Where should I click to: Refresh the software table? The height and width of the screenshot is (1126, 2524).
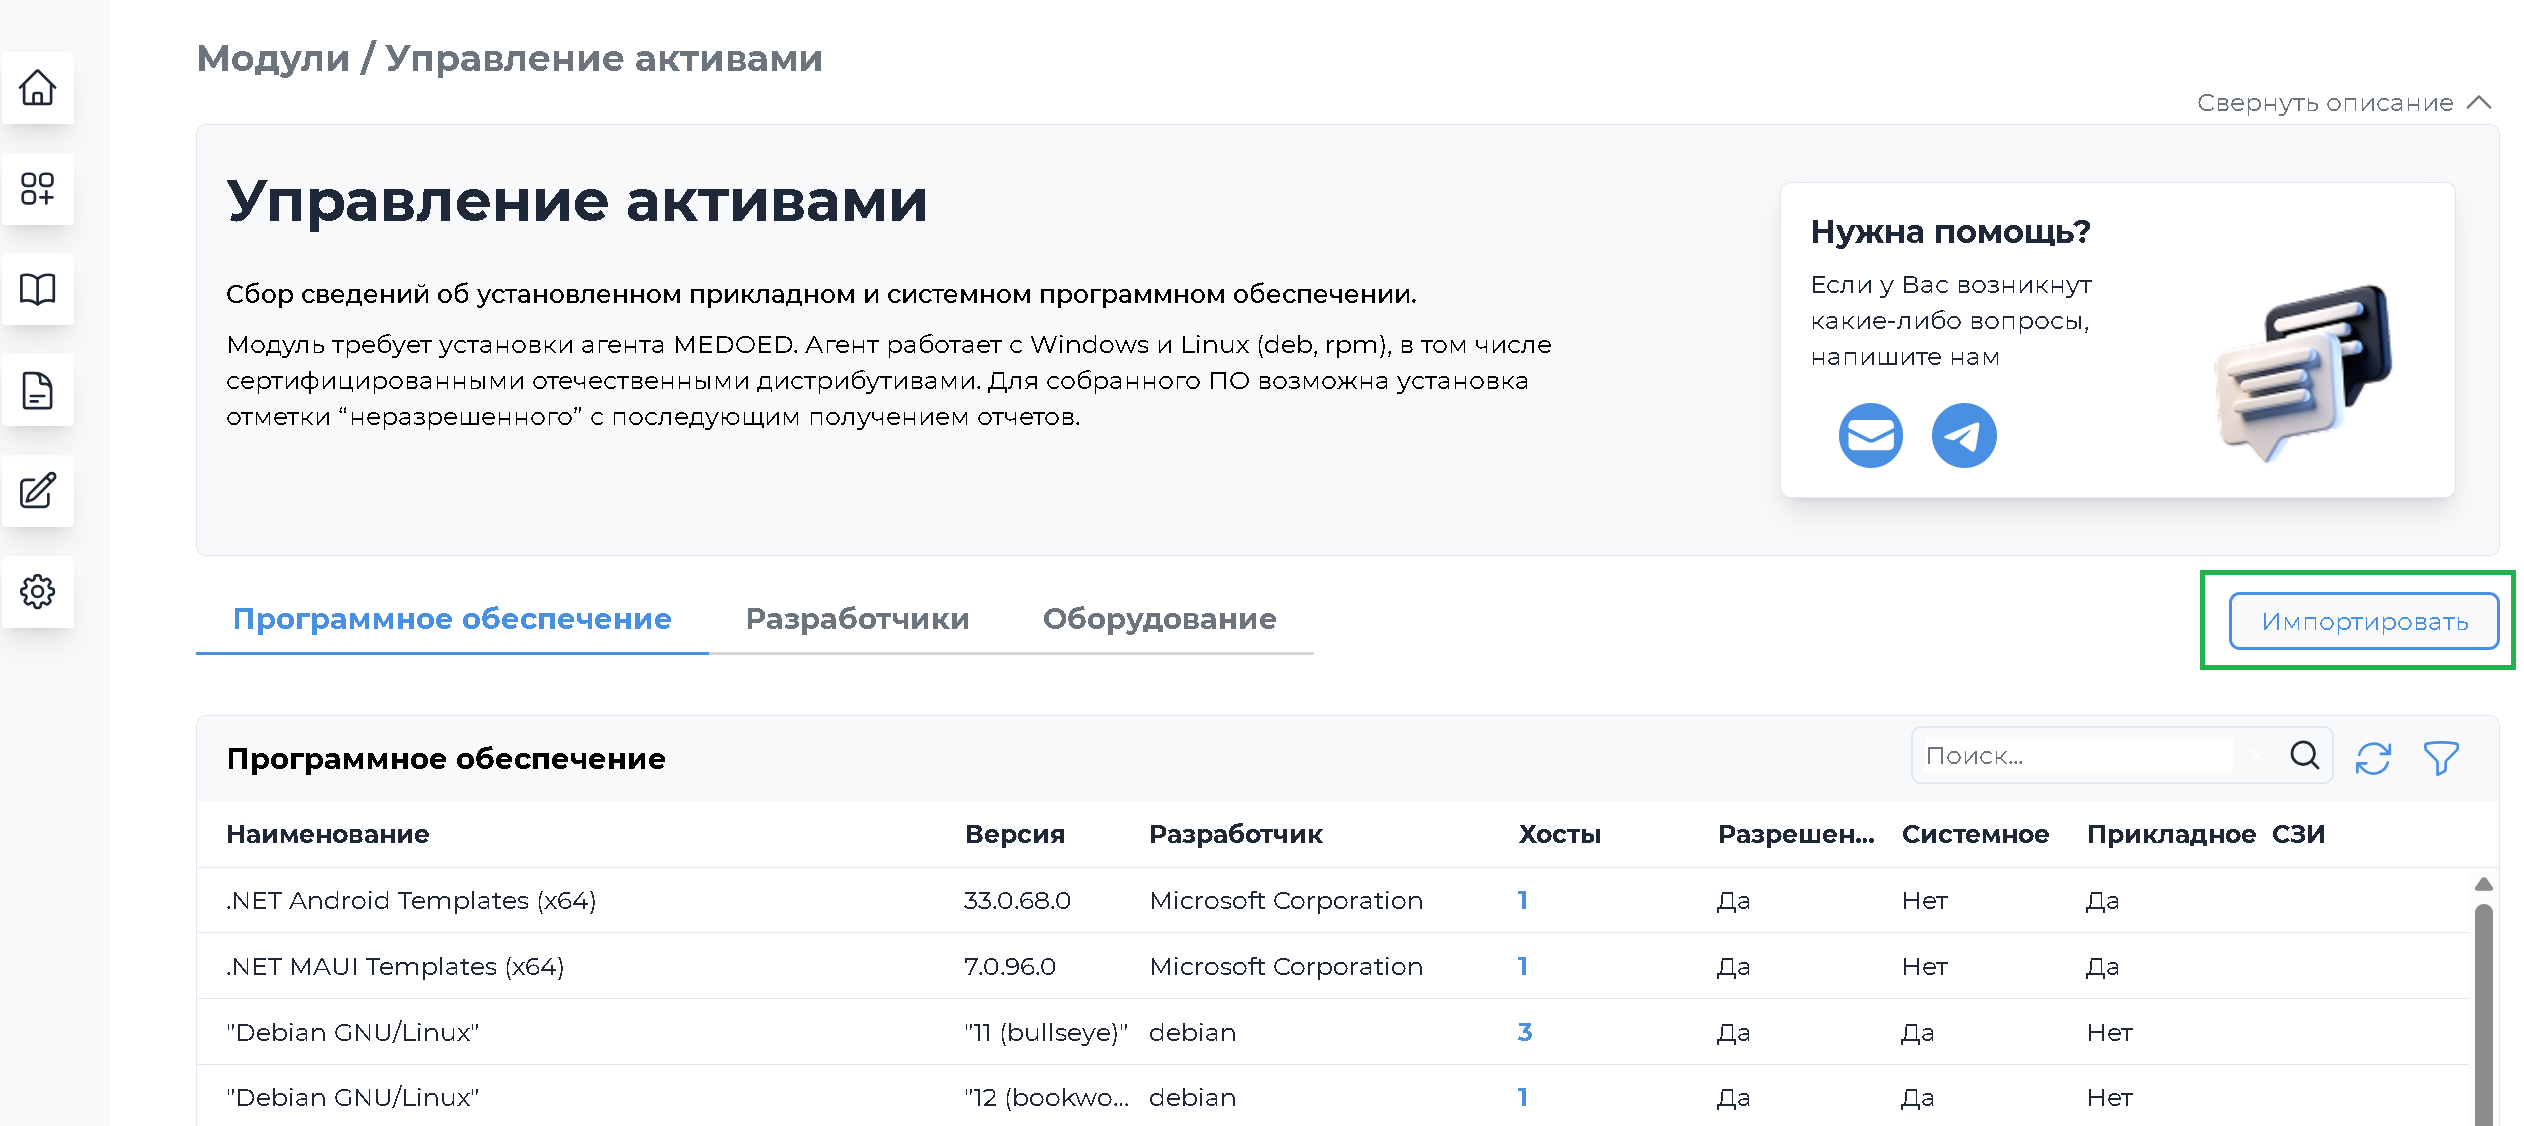click(x=2372, y=758)
